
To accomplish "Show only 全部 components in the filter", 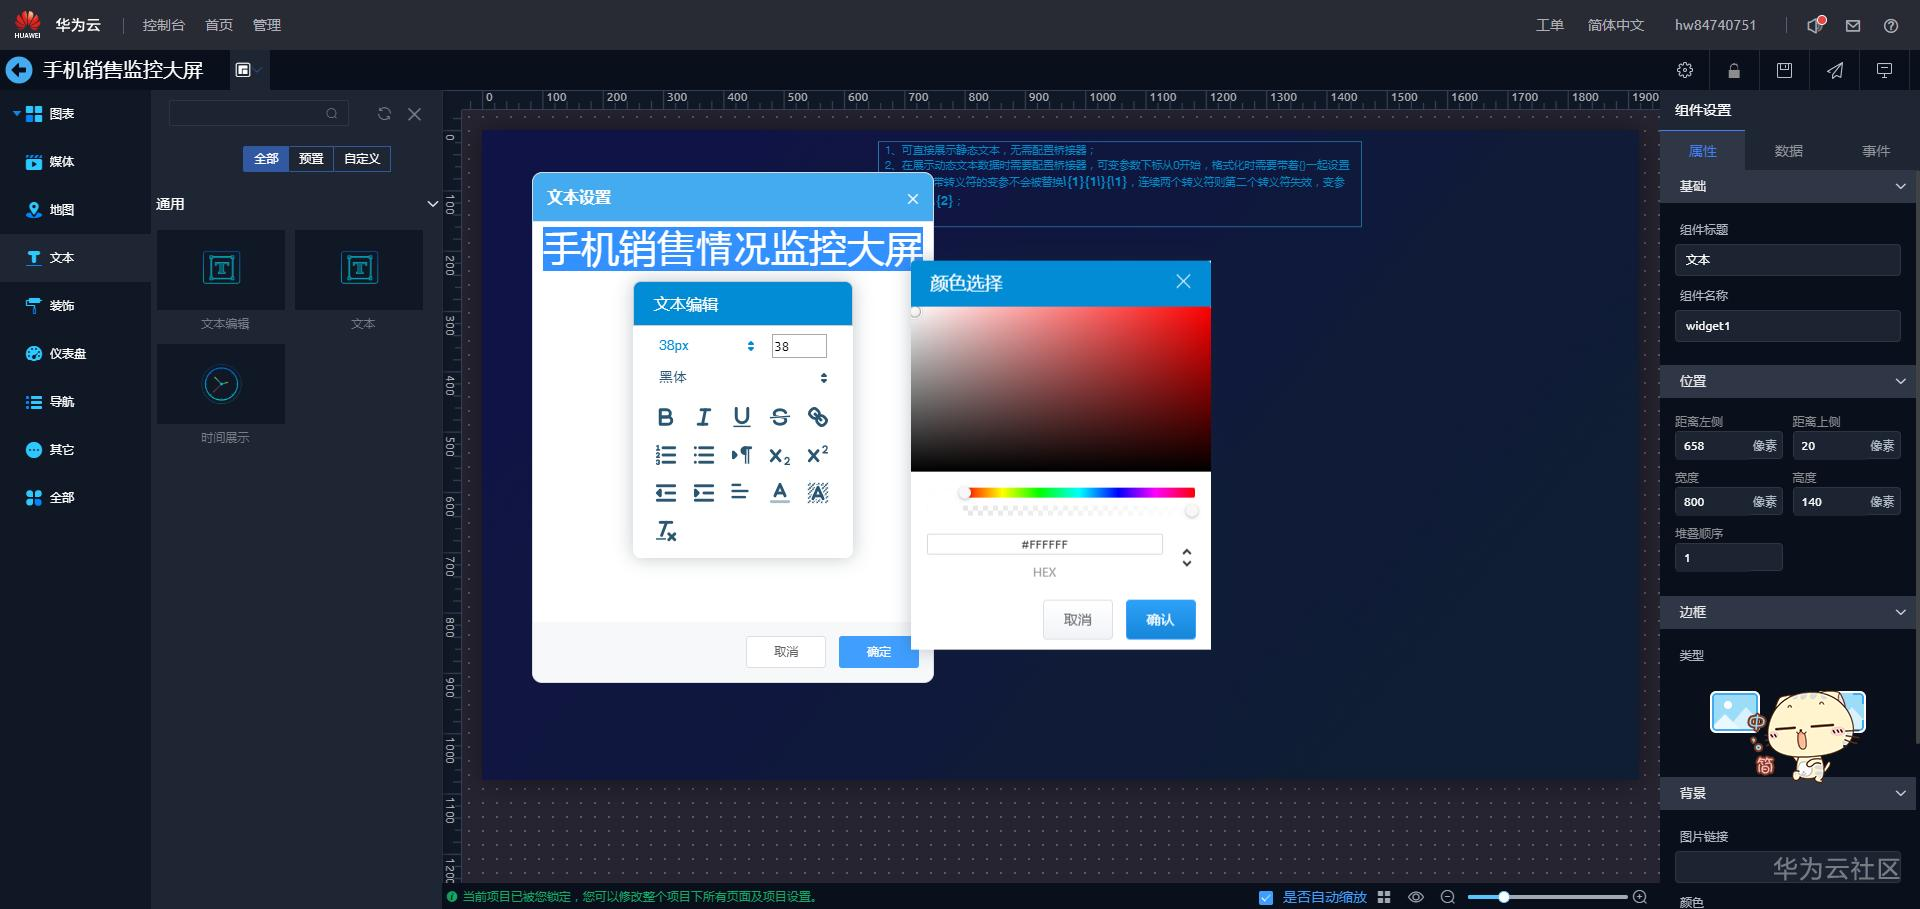I will [266, 159].
